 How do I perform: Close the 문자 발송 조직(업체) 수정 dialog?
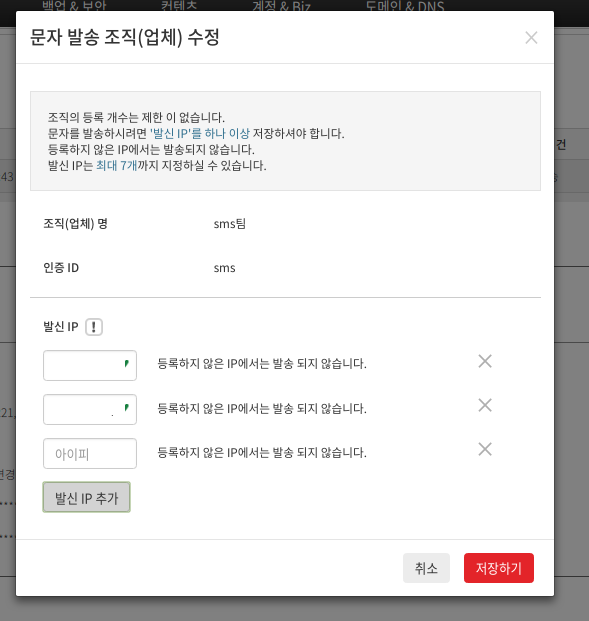[531, 38]
